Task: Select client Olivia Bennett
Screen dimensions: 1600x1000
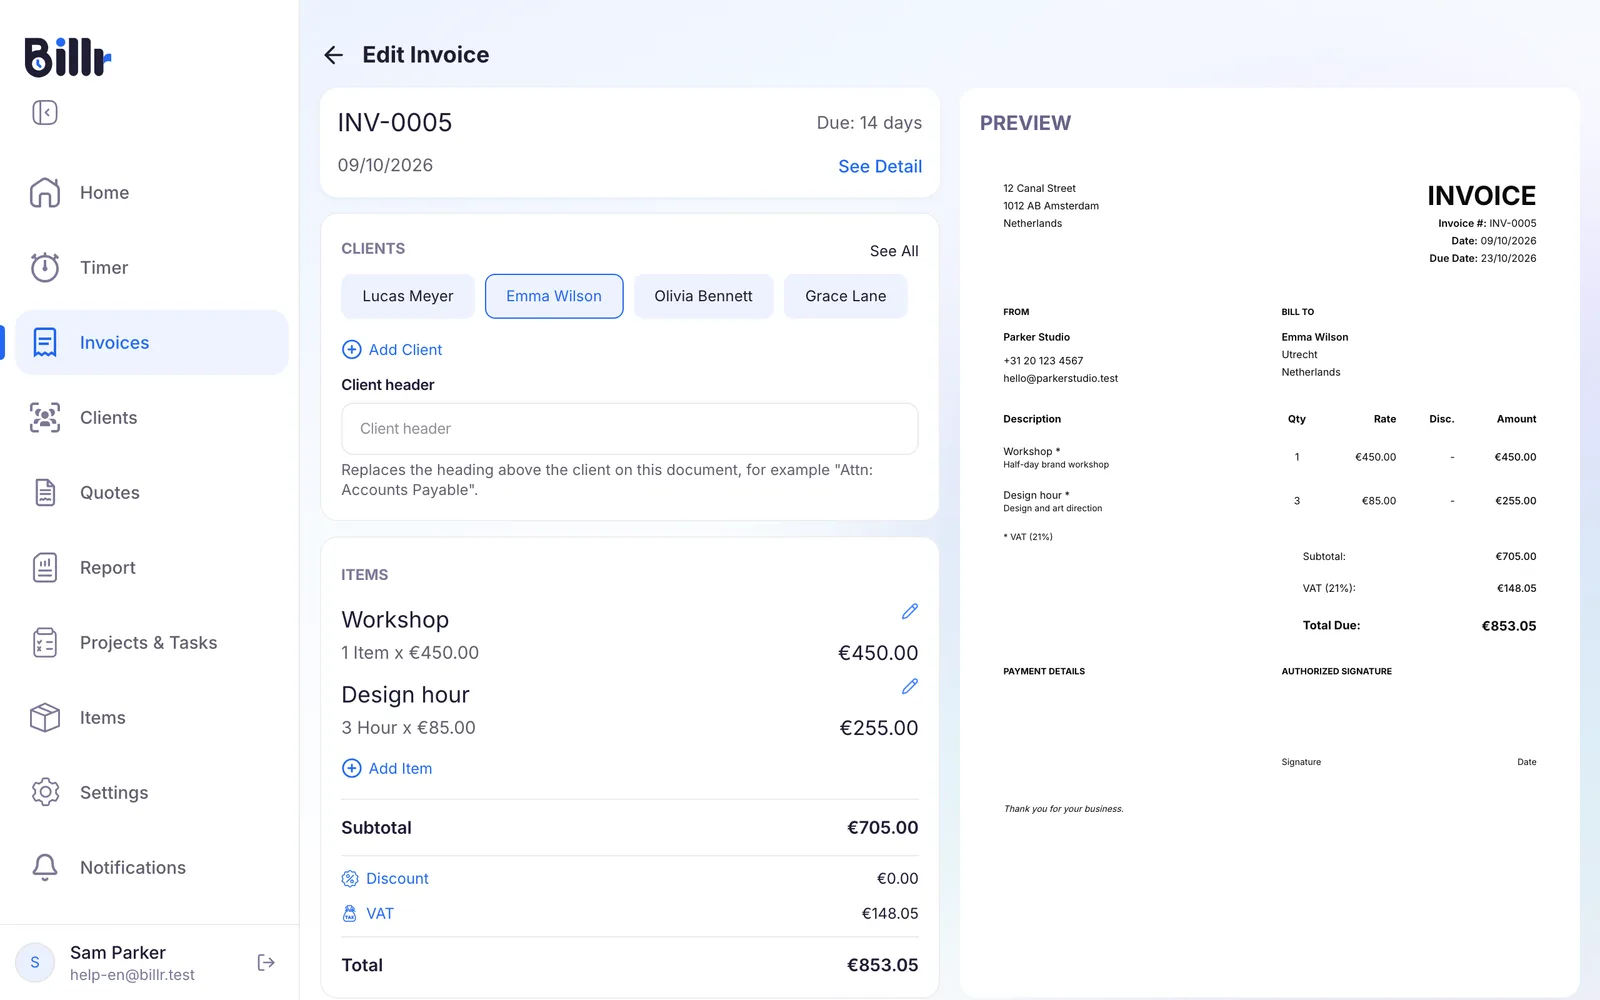Action: pyautogui.click(x=704, y=296)
